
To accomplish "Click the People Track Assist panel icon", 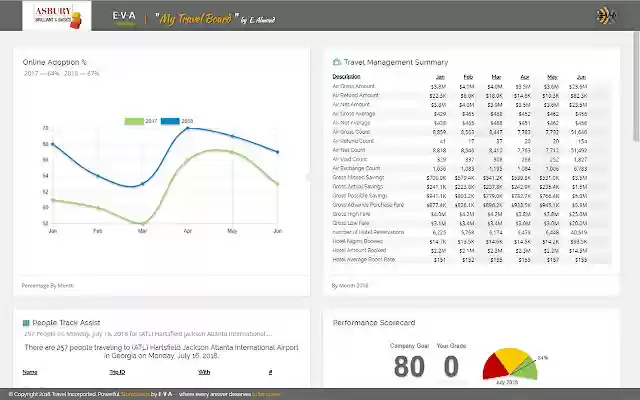I will pyautogui.click(x=26, y=323).
